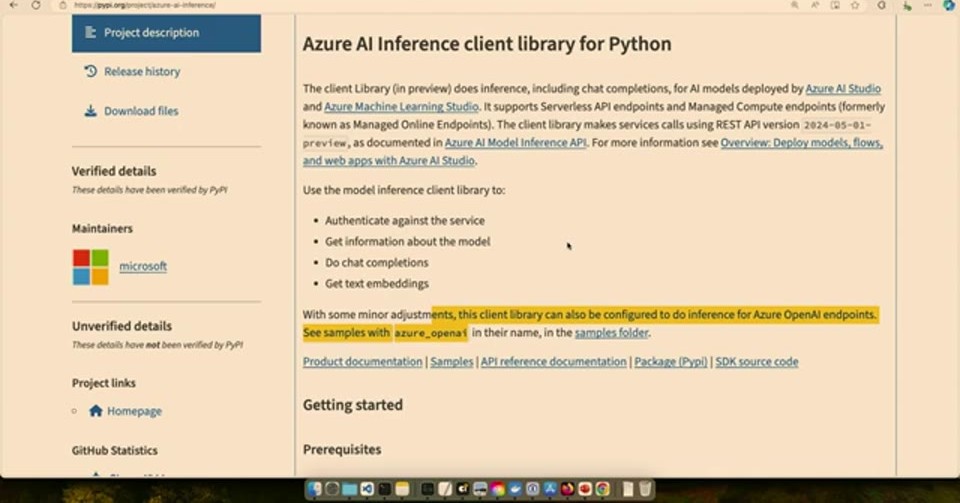Open the Homepage project link

(134, 411)
